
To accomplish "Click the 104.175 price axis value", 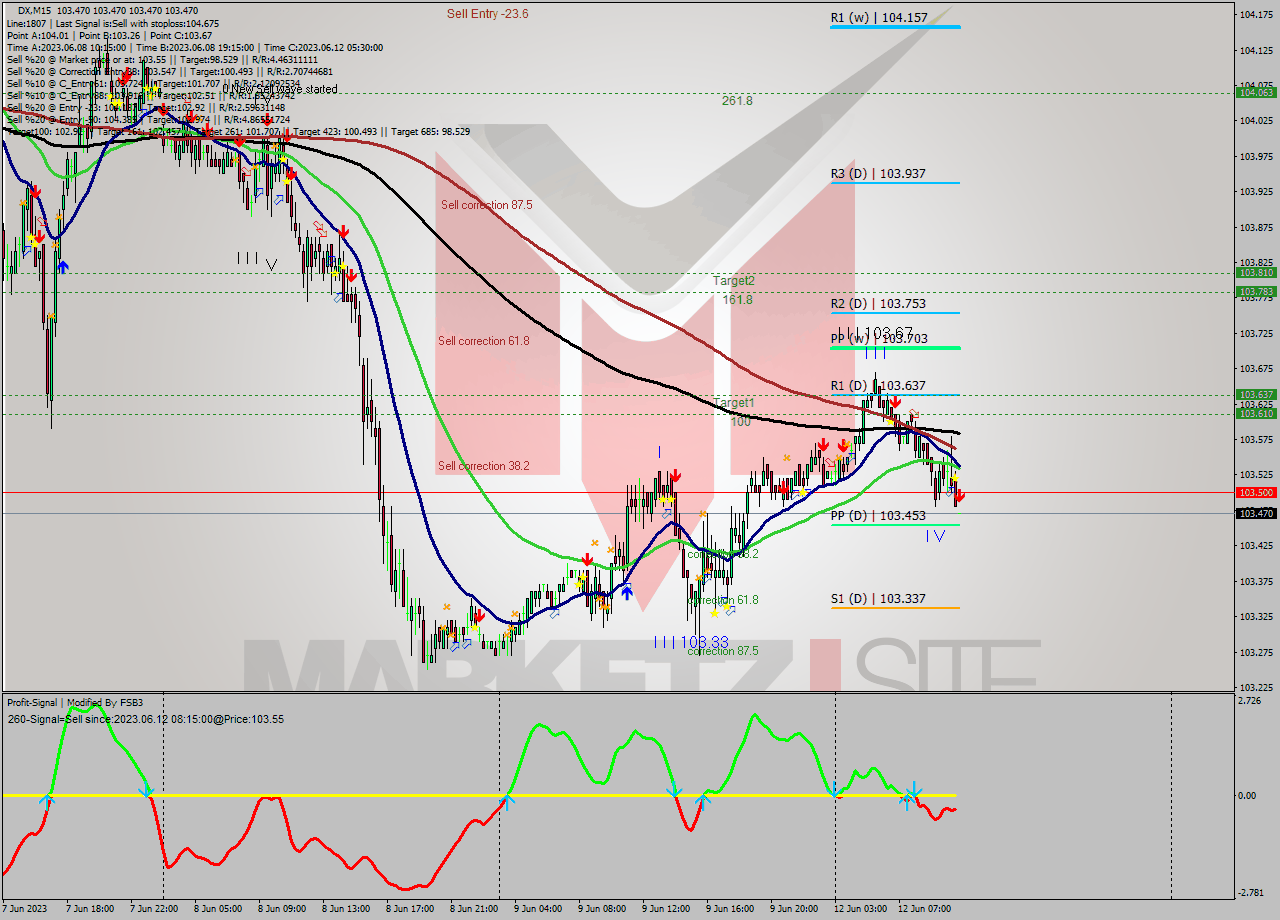I will 1256,14.
